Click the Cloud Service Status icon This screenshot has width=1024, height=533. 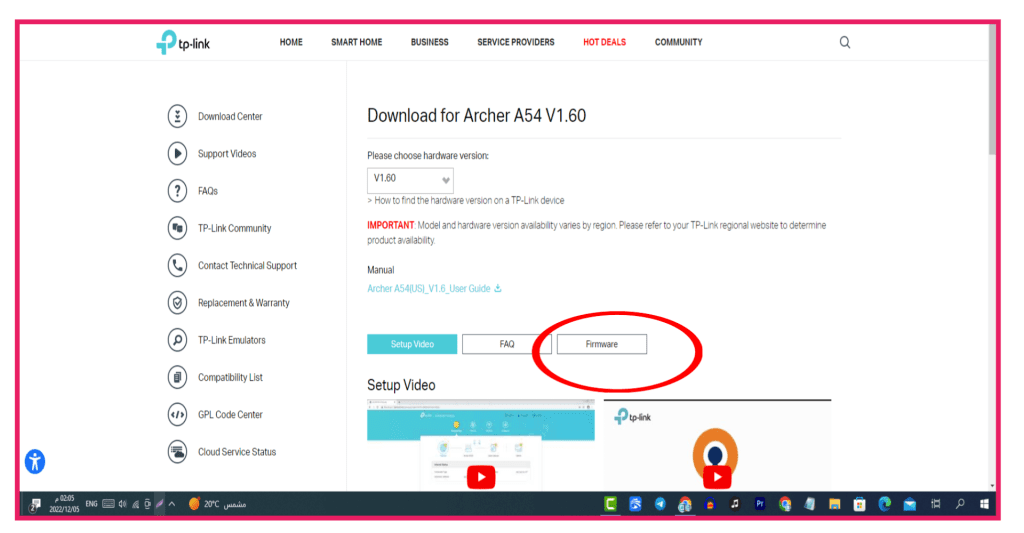177,451
